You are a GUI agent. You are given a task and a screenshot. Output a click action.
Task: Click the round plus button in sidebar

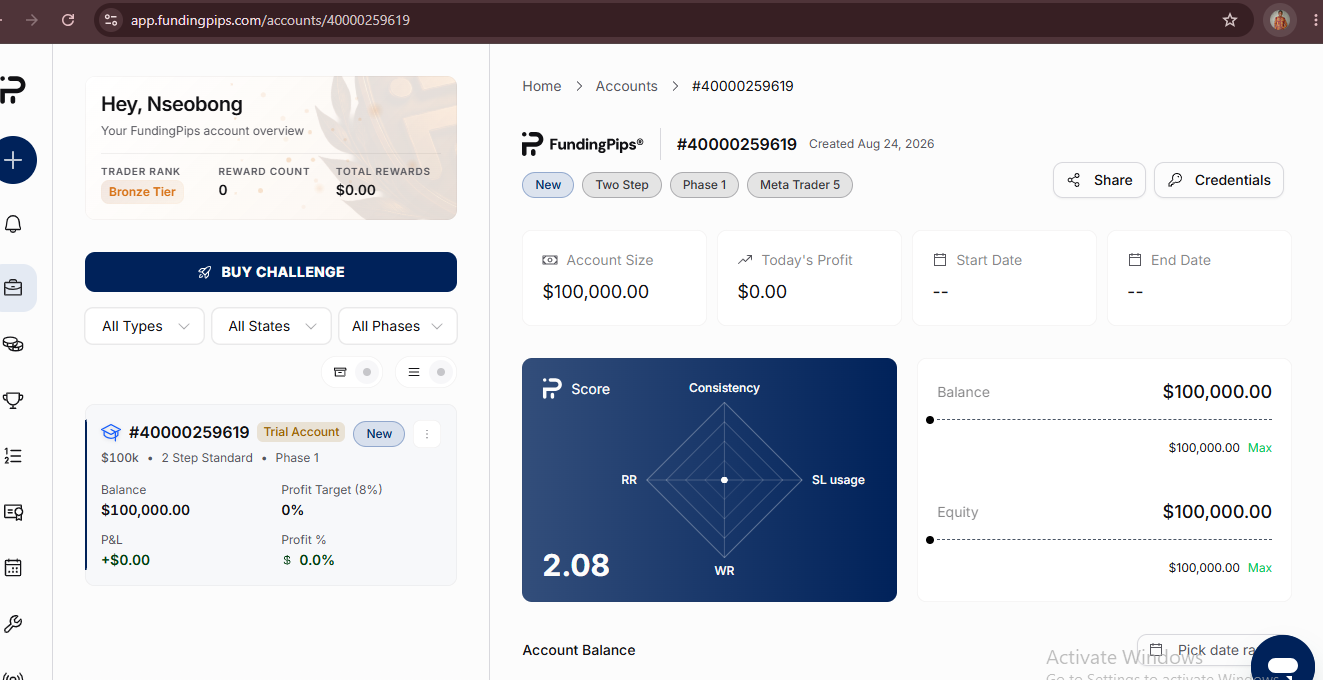pos(14,160)
